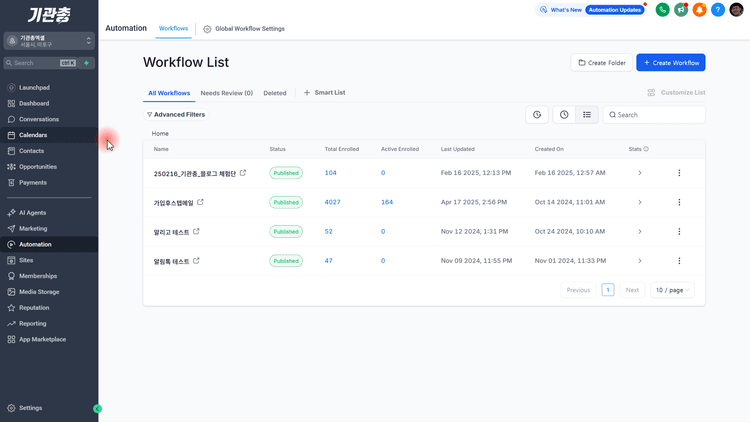Expand the 10 / page dropdown
The image size is (750, 422).
pyautogui.click(x=673, y=290)
